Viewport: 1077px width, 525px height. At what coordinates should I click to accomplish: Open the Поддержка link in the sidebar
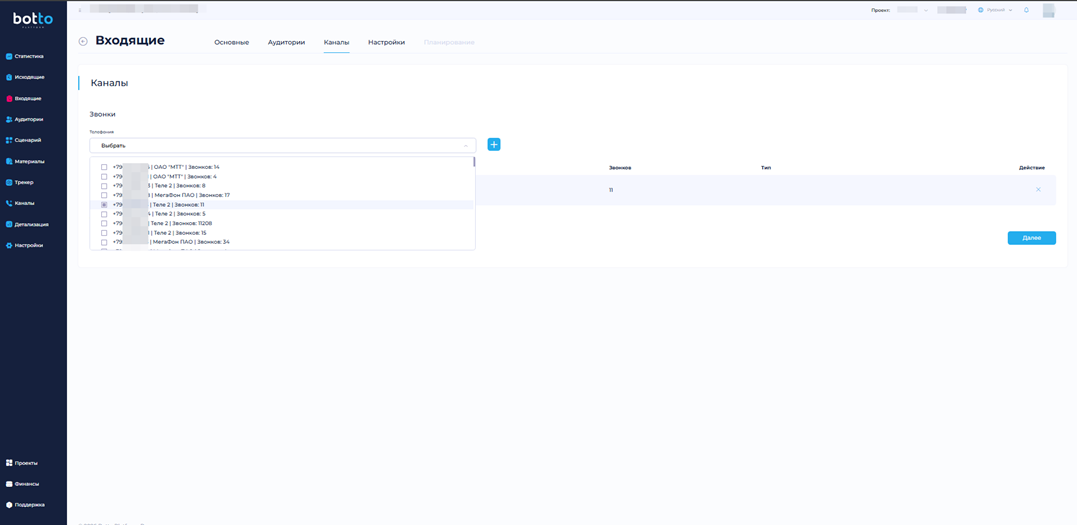point(28,505)
